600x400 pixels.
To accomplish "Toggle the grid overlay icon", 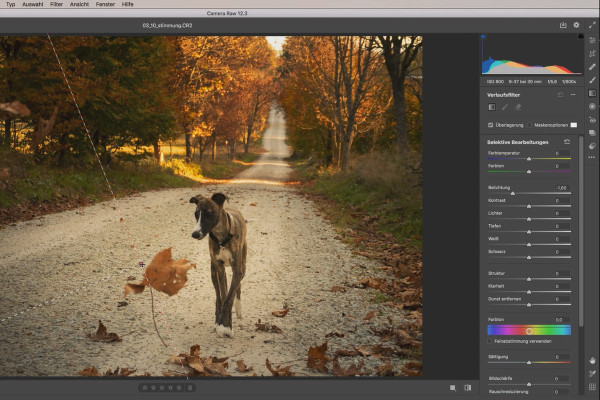I will coord(592,387).
